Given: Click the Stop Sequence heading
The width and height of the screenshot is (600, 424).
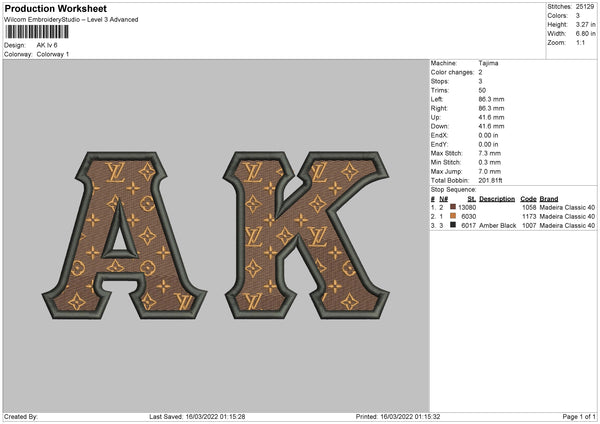Looking at the screenshot, I should pyautogui.click(x=453, y=190).
